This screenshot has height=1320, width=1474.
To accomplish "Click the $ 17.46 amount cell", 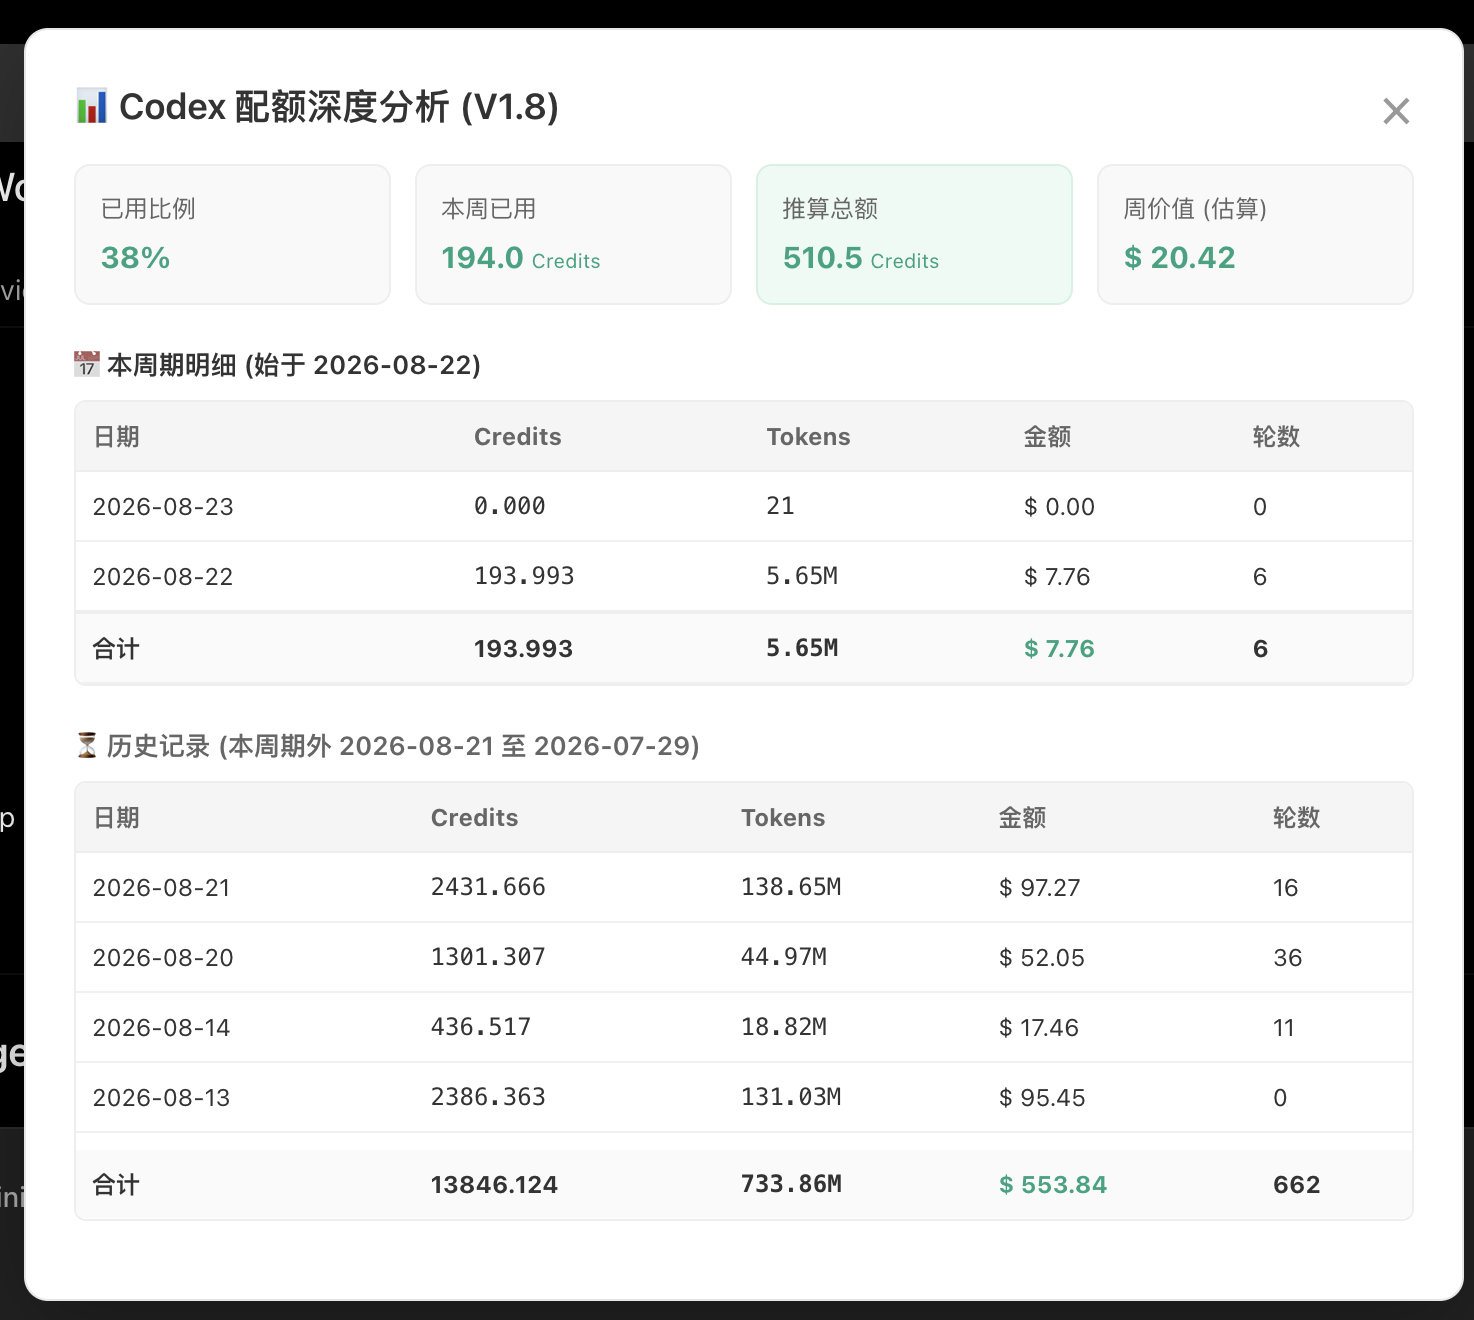I will click(x=1039, y=1028).
